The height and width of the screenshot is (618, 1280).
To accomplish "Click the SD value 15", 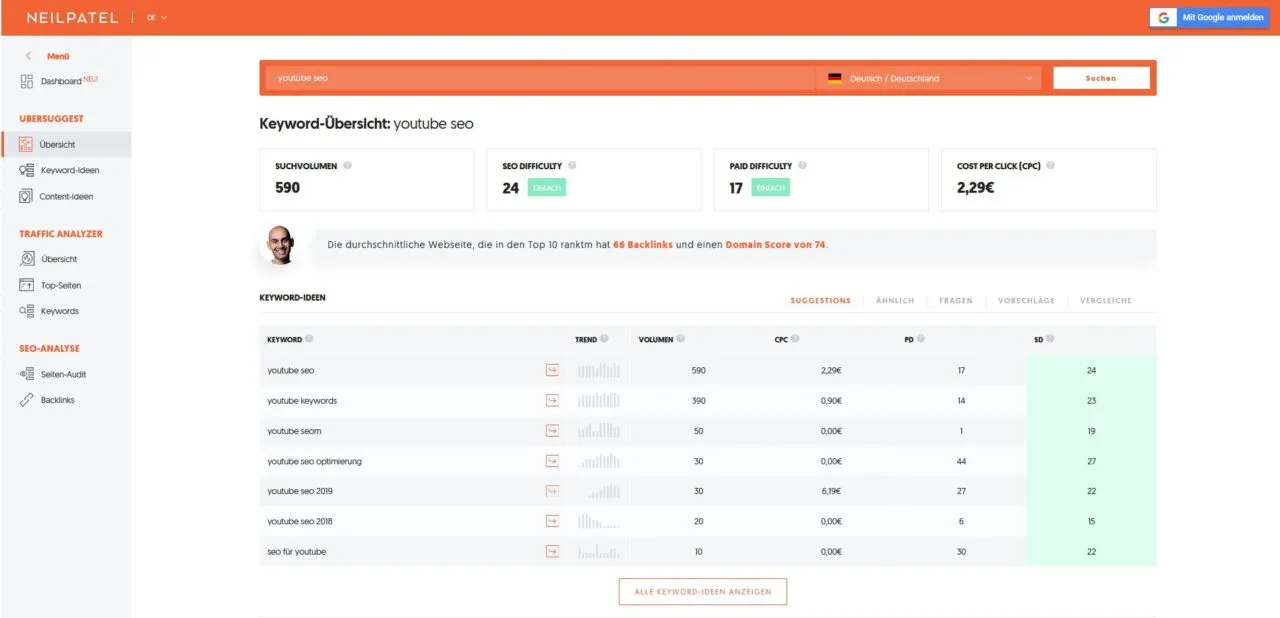I will point(1092,521).
